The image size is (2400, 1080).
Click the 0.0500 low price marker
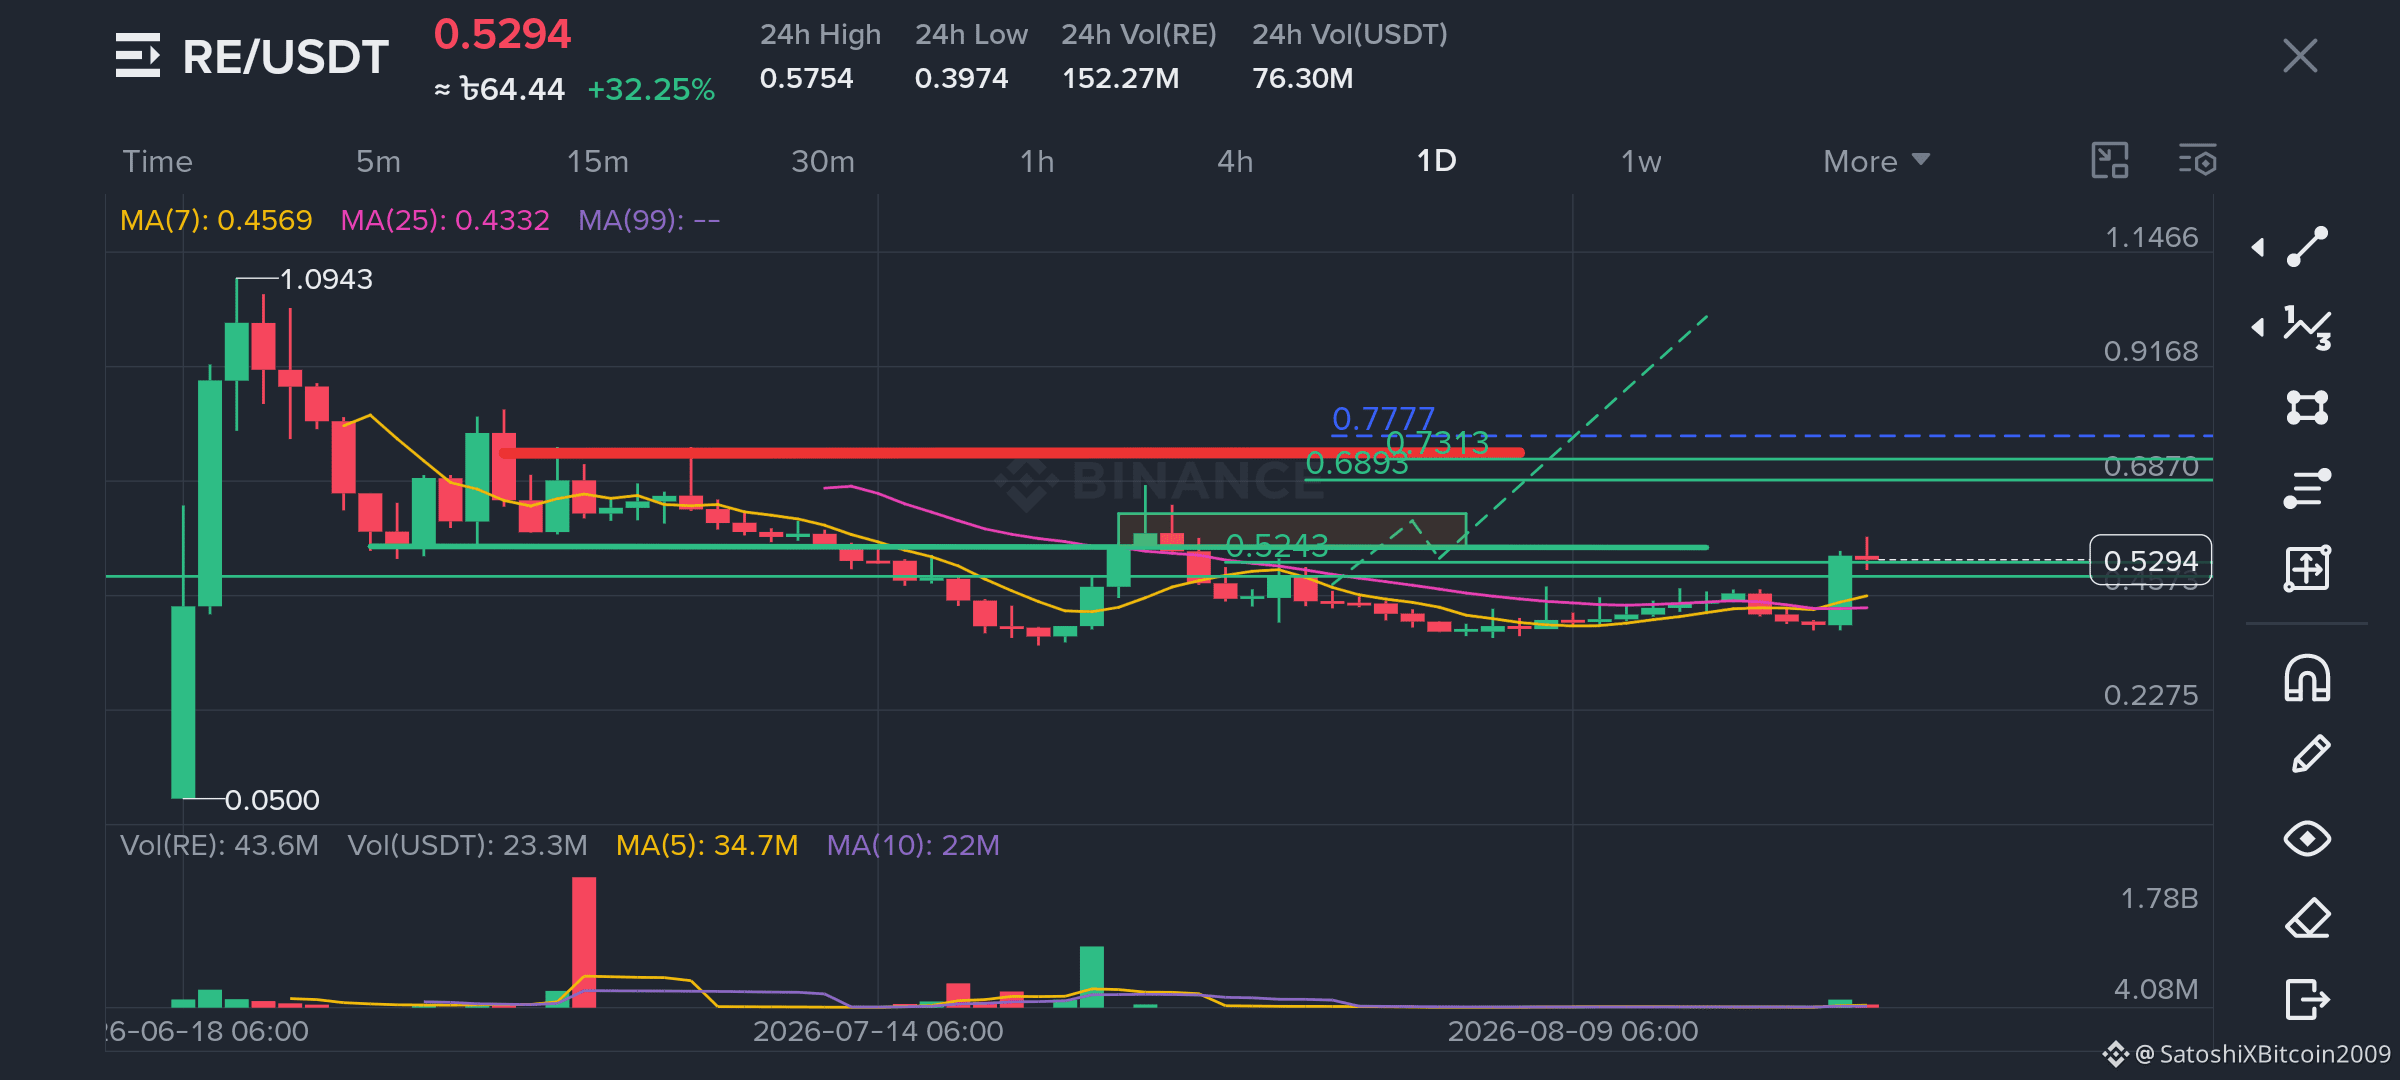pos(272,800)
